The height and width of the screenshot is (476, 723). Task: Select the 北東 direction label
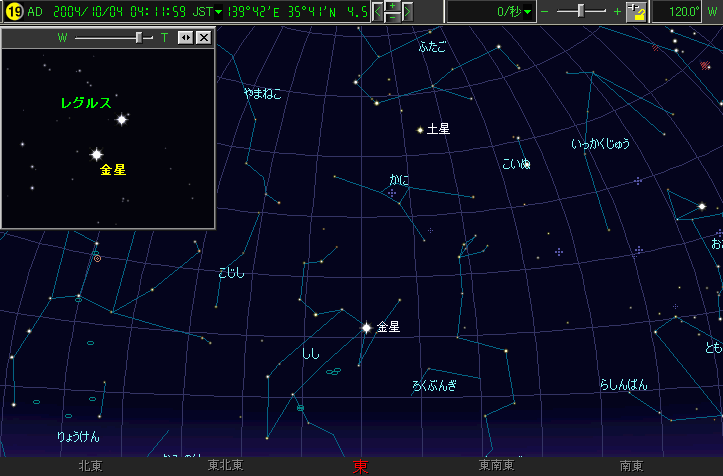coord(90,465)
